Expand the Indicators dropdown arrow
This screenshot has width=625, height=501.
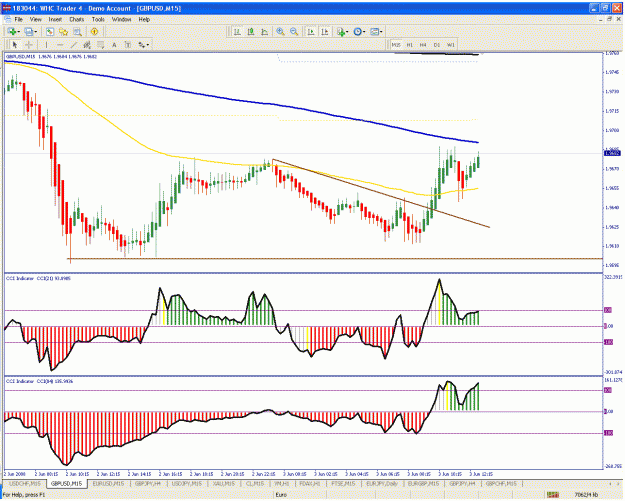coord(347,32)
